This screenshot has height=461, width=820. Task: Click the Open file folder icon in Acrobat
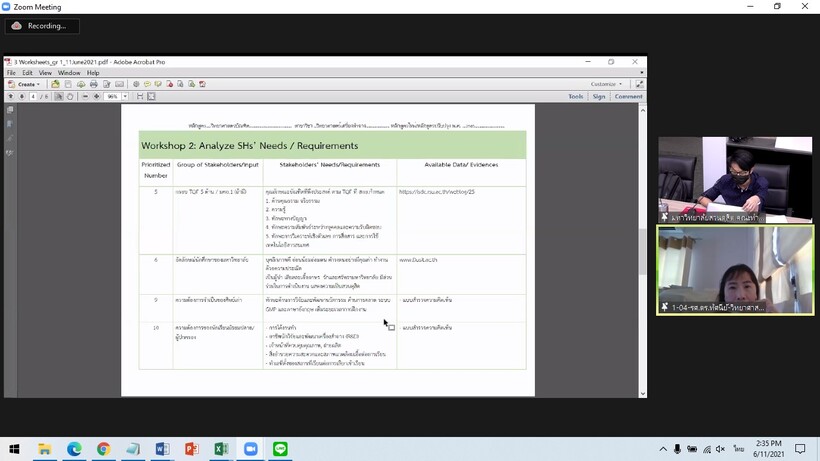(x=55, y=84)
